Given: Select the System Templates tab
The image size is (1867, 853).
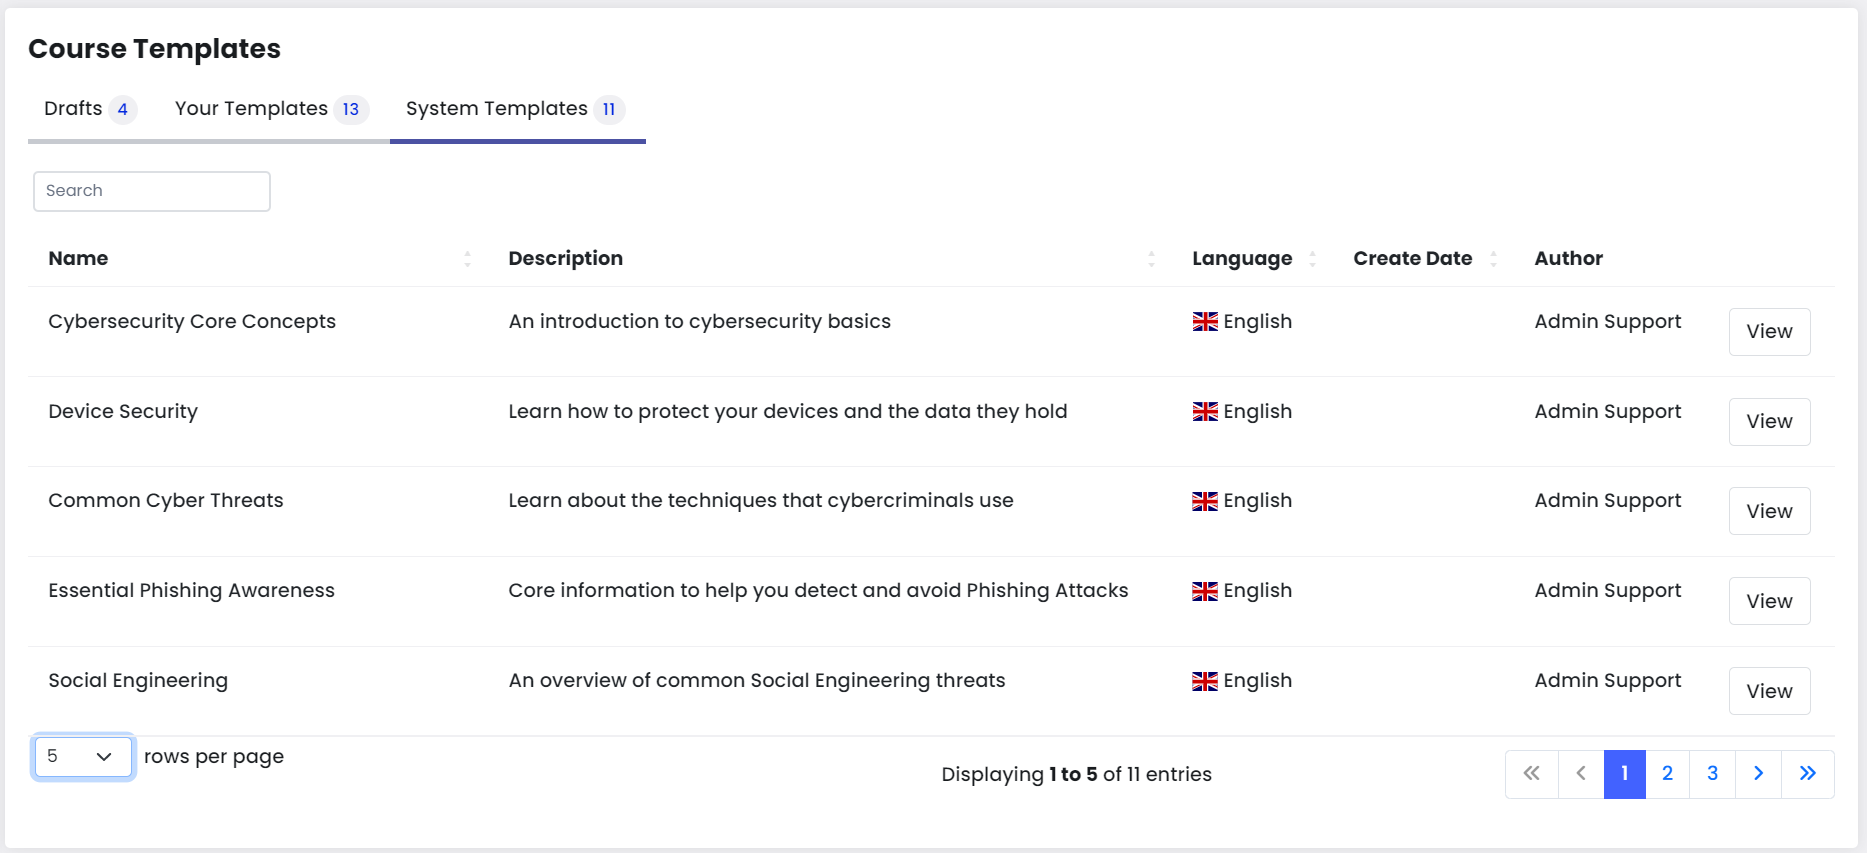Looking at the screenshot, I should click(516, 109).
